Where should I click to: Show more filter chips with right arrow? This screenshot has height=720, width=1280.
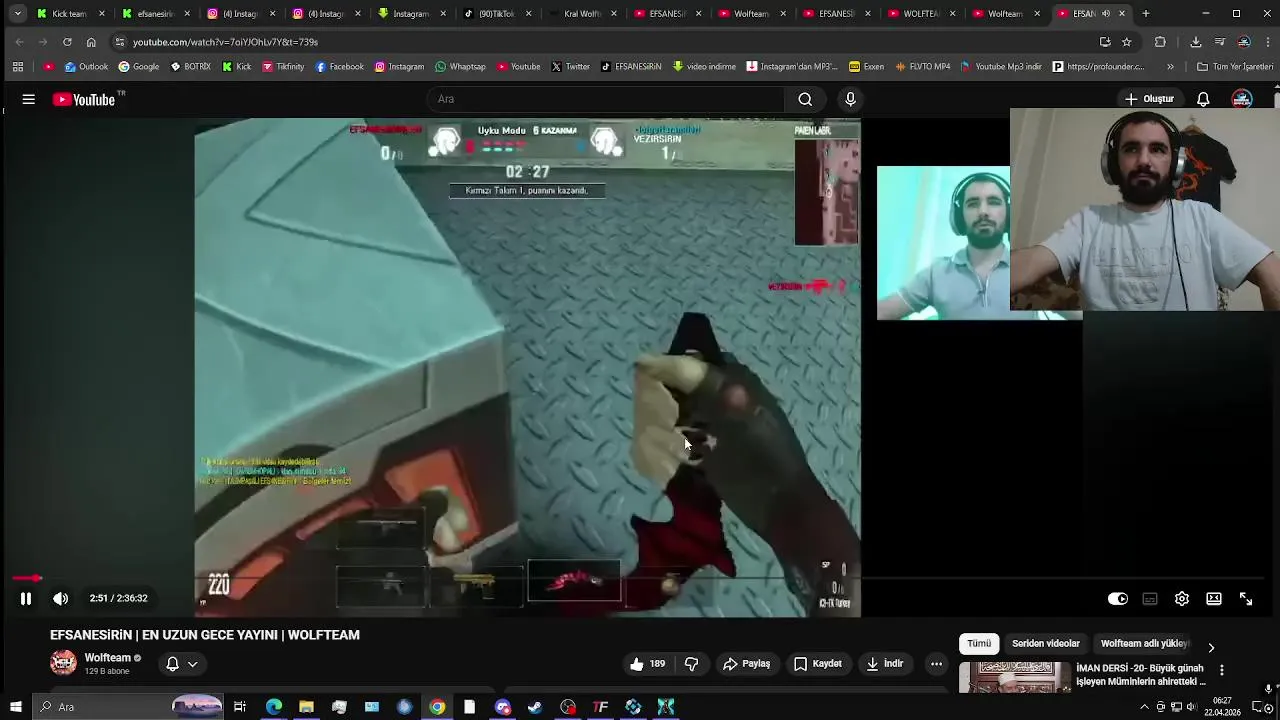coord(1211,647)
